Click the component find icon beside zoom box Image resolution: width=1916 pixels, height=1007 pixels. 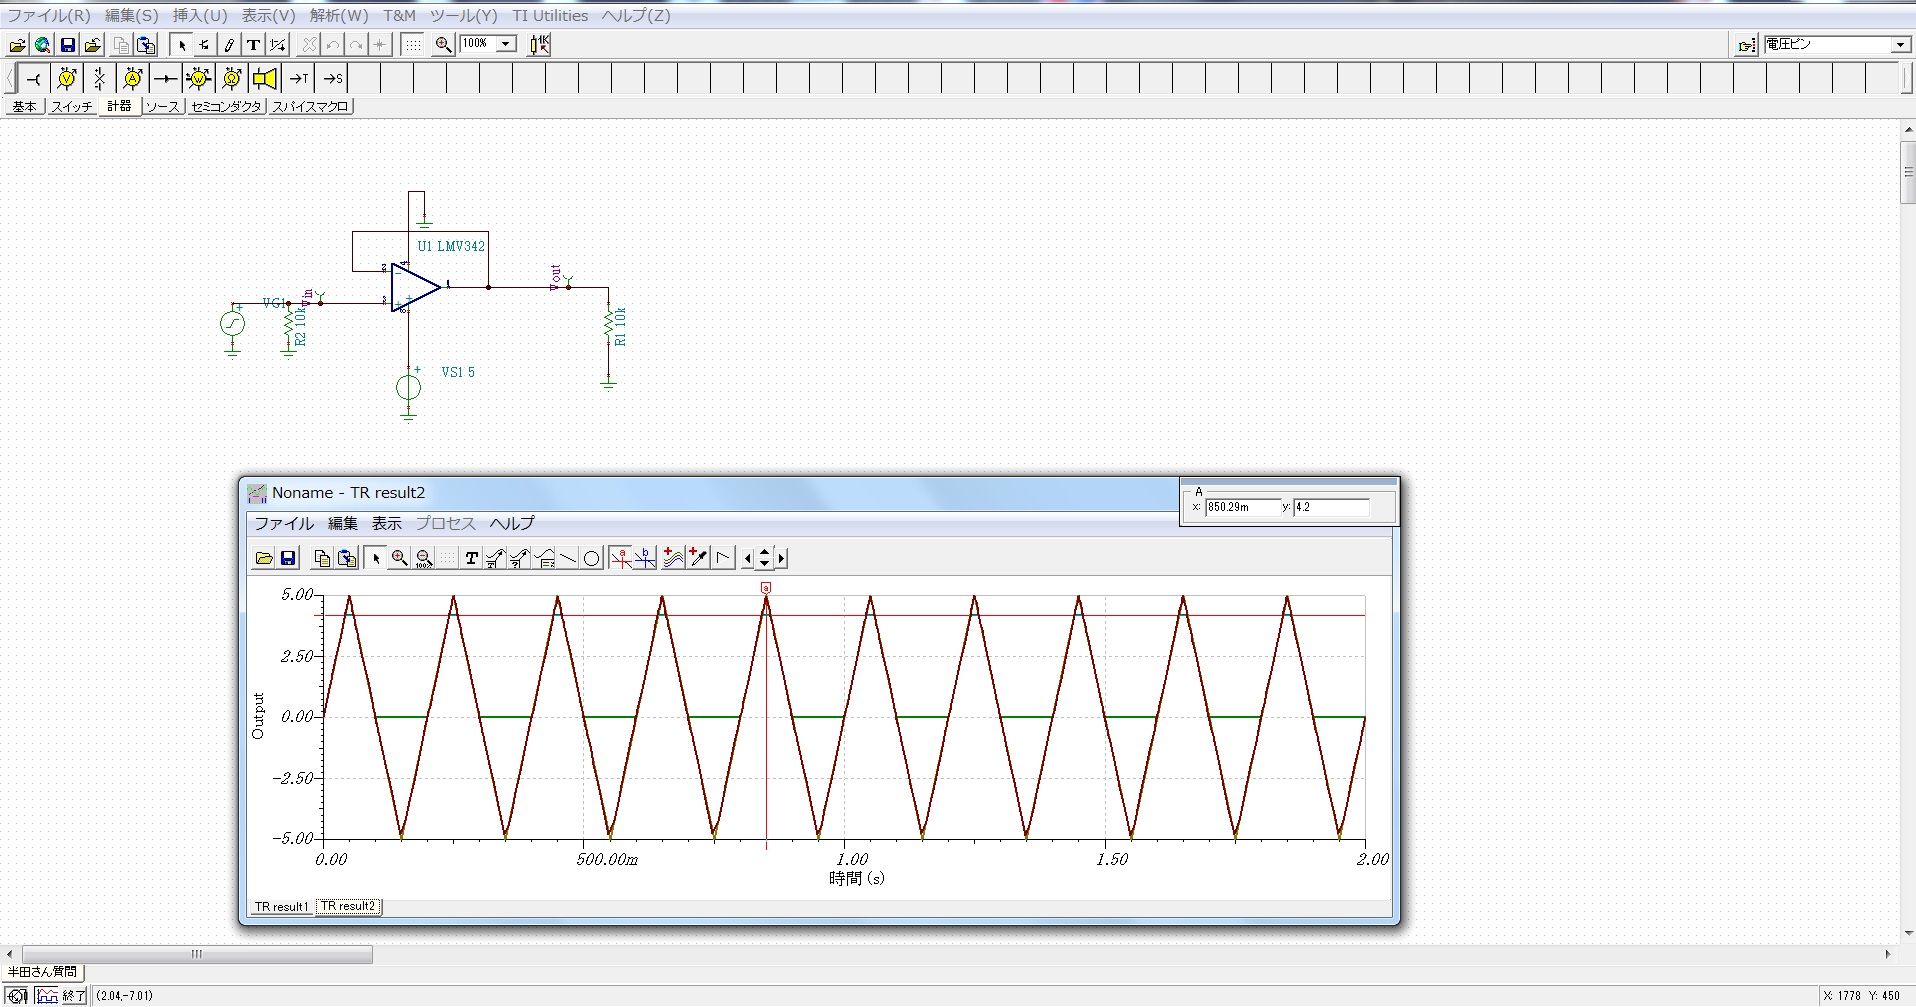[x=539, y=45]
